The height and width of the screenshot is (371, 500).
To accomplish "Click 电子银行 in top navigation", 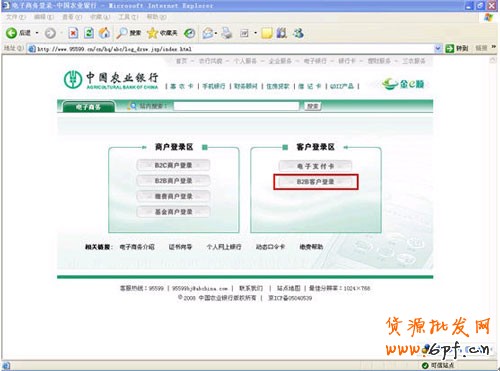I will (315, 61).
